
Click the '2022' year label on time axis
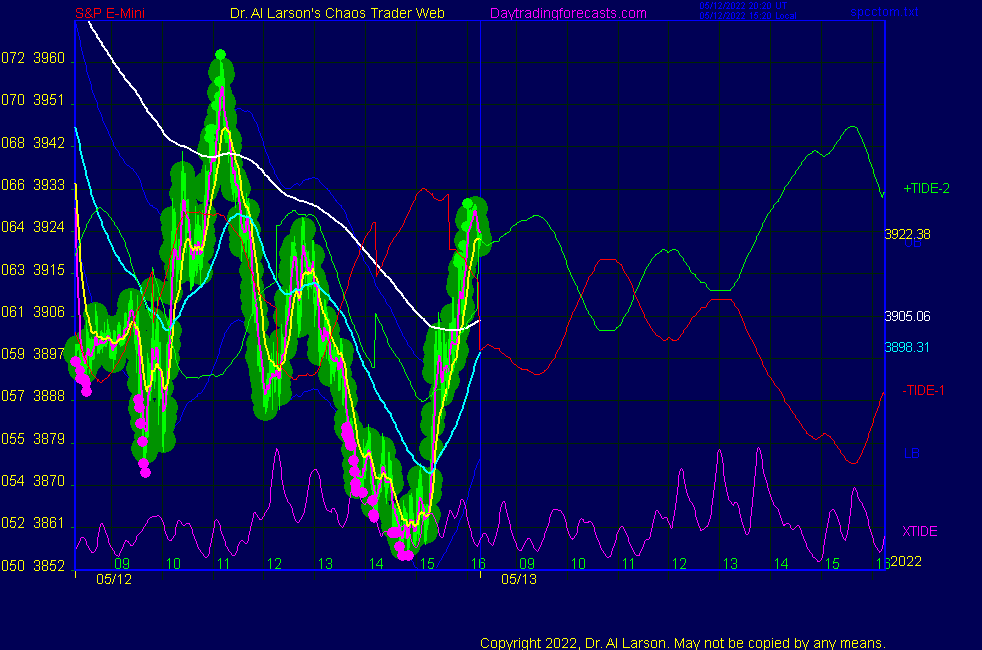click(x=906, y=561)
